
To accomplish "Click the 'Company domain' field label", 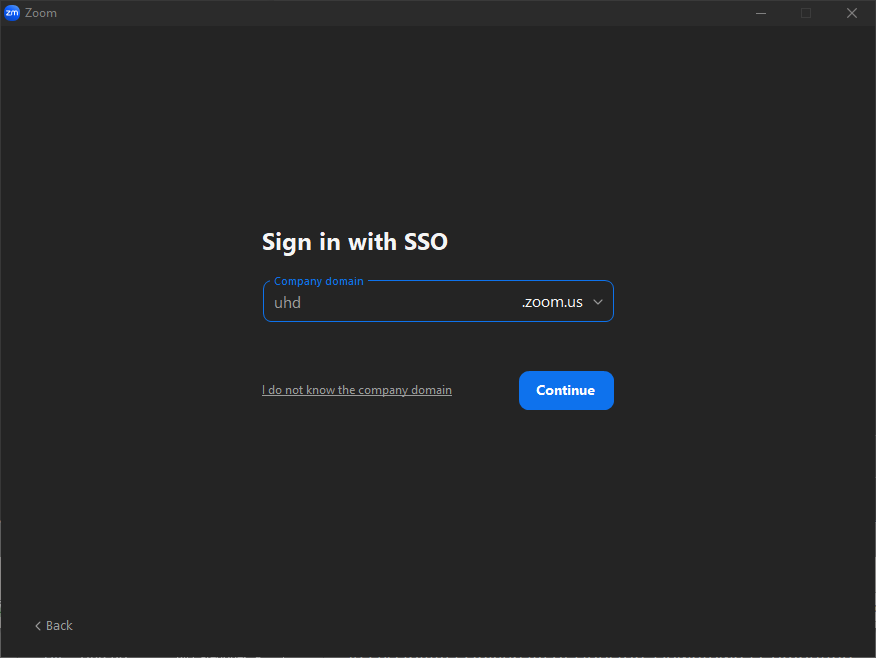I will point(318,281).
